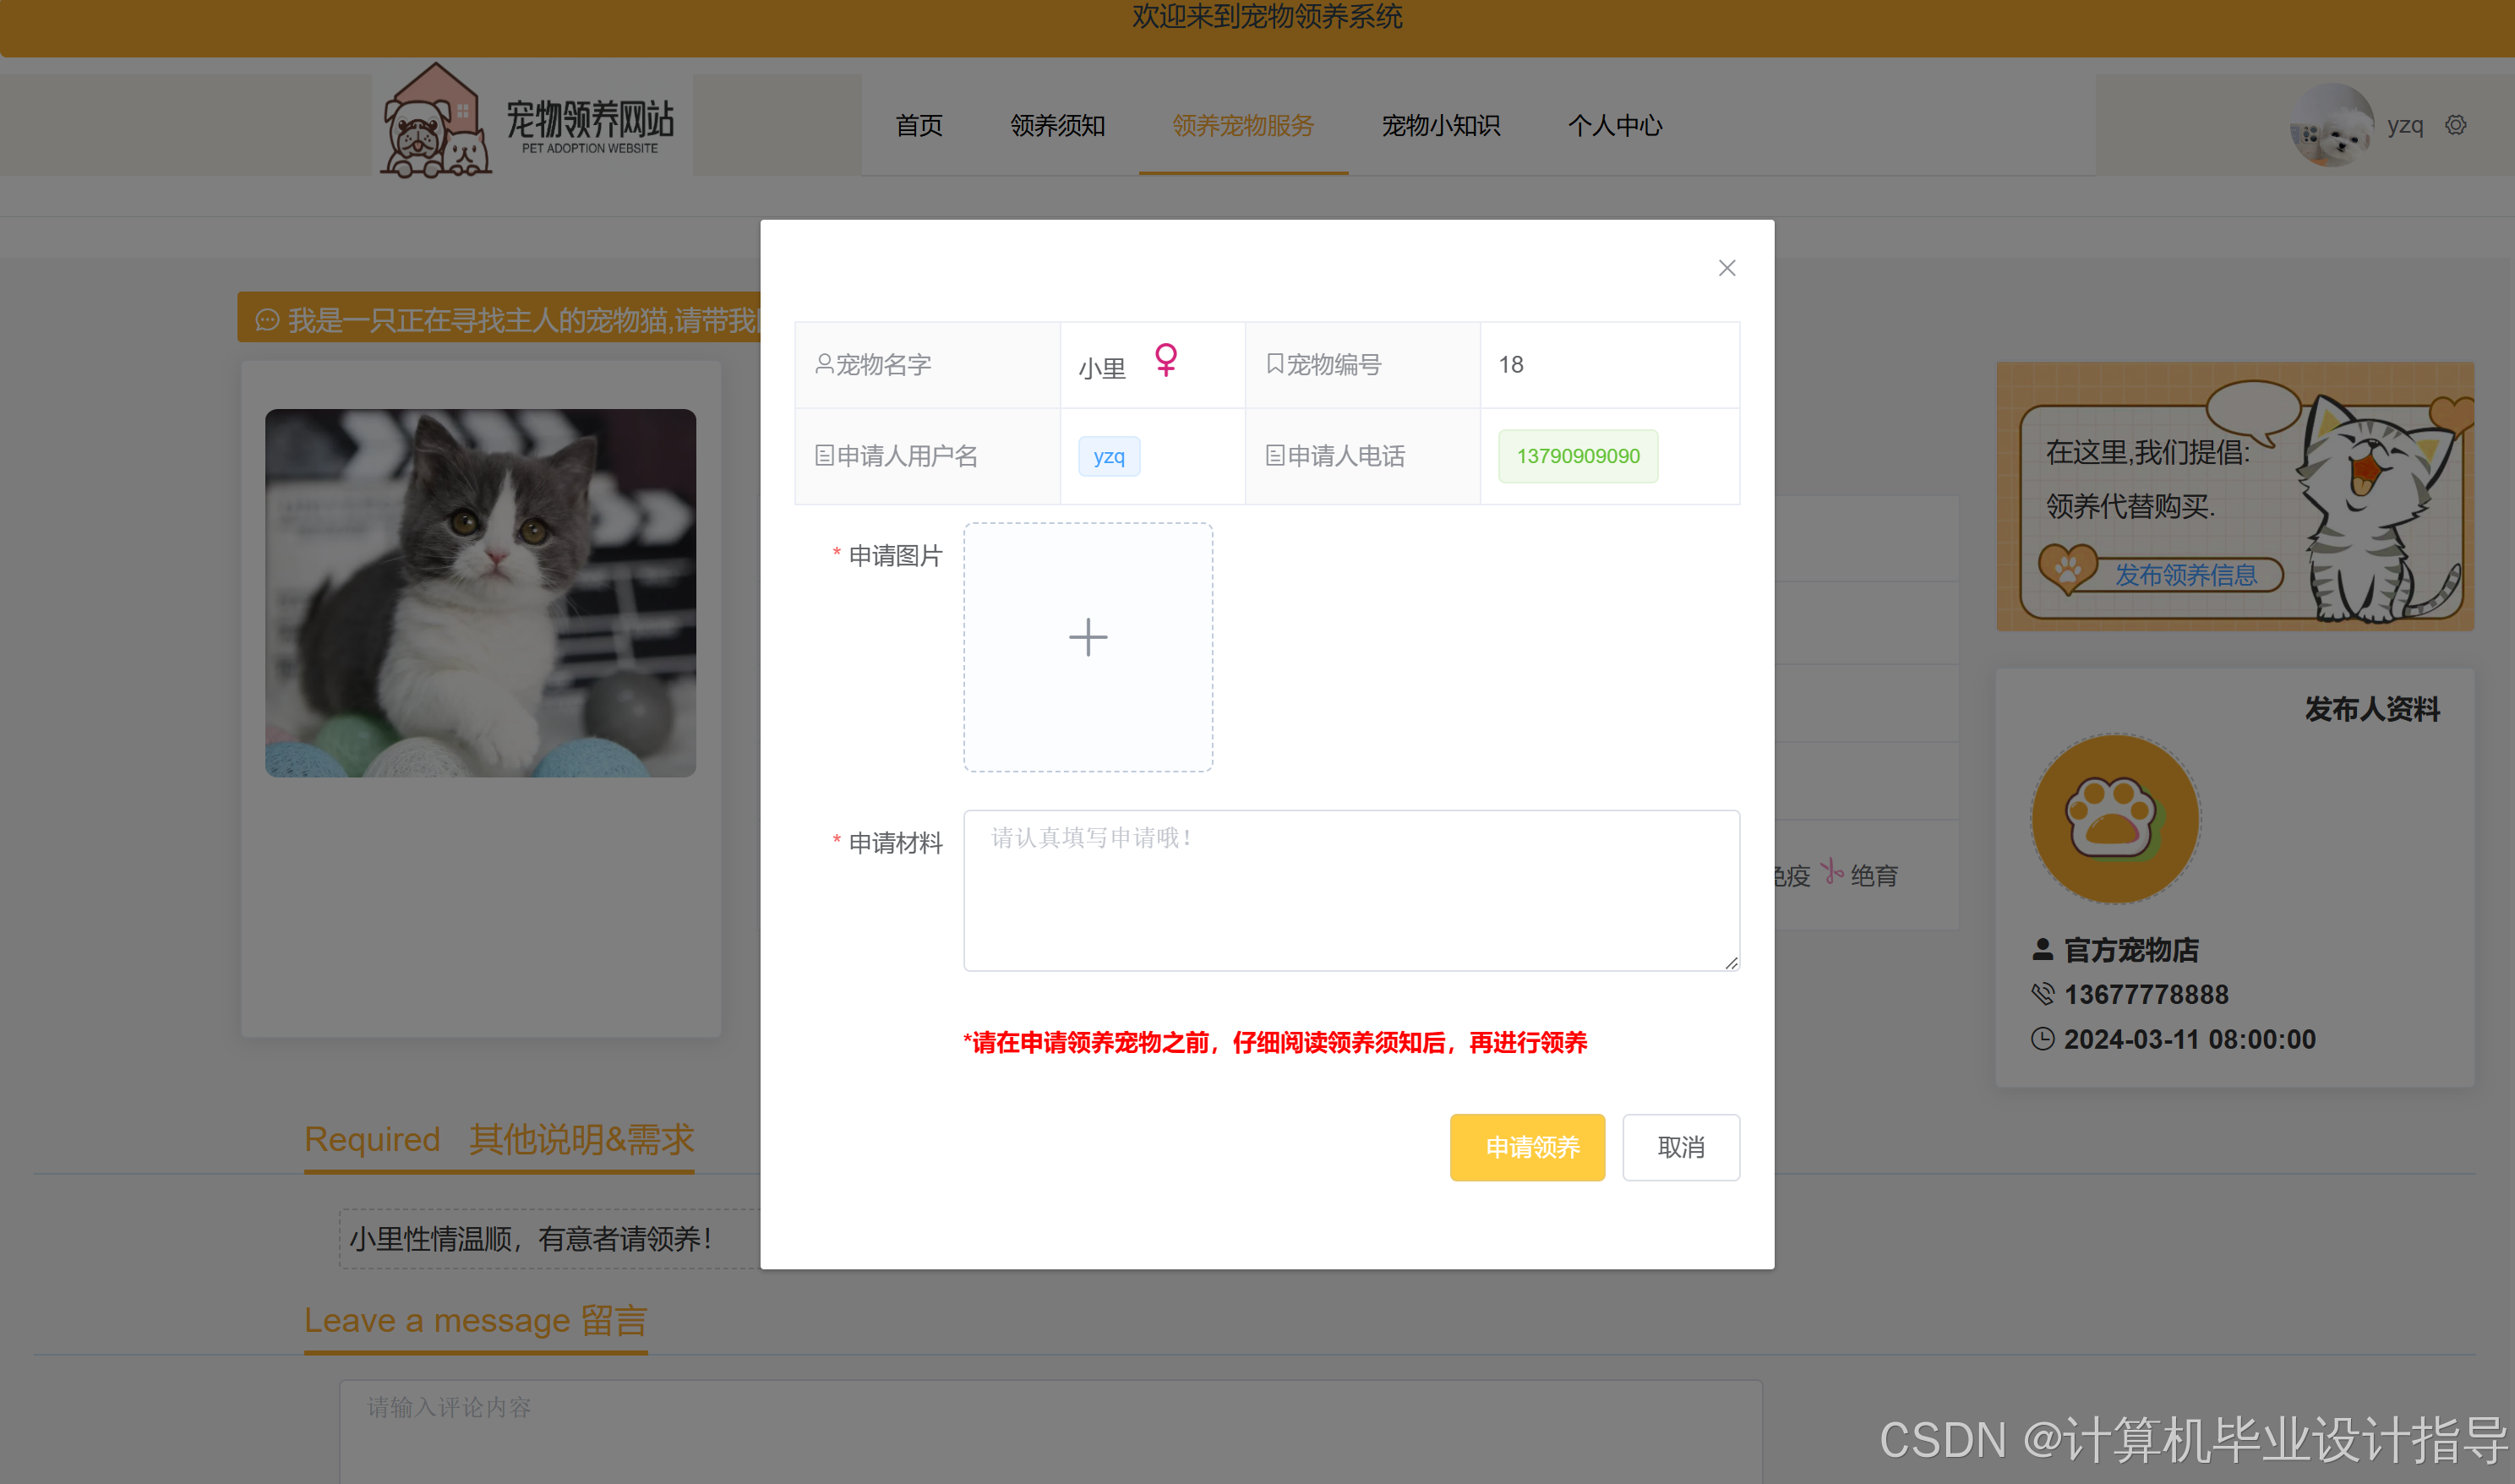The width and height of the screenshot is (2515, 1484).
Task: Click the cartoon cat promotional banner
Action: click(2234, 497)
